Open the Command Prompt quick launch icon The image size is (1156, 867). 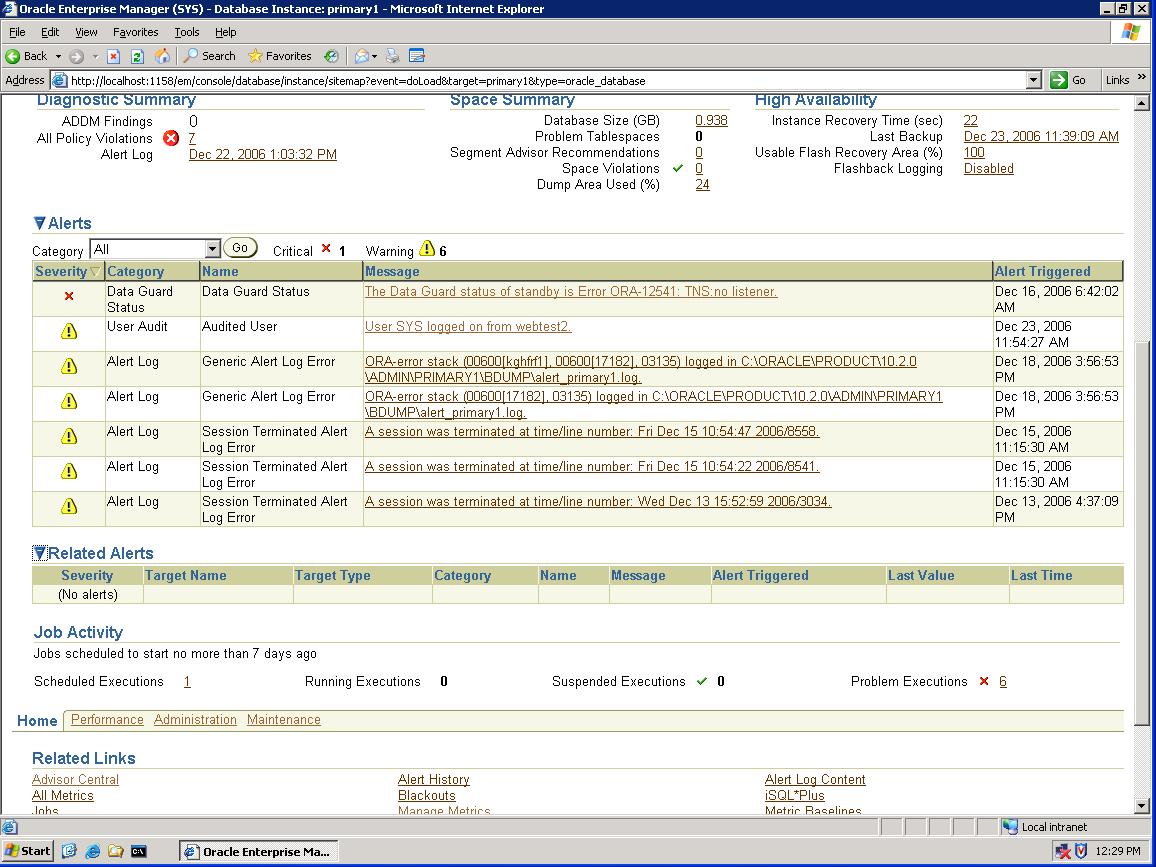click(139, 851)
